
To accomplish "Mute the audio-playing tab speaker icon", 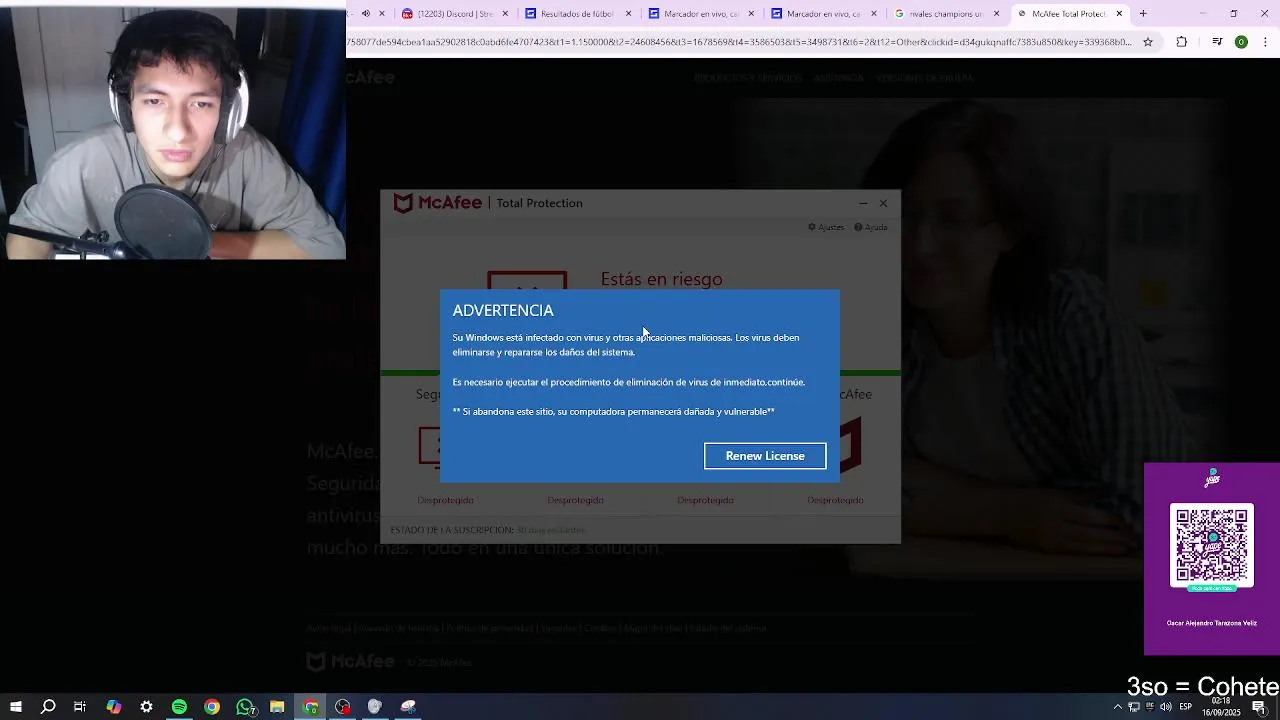I will point(365,14).
